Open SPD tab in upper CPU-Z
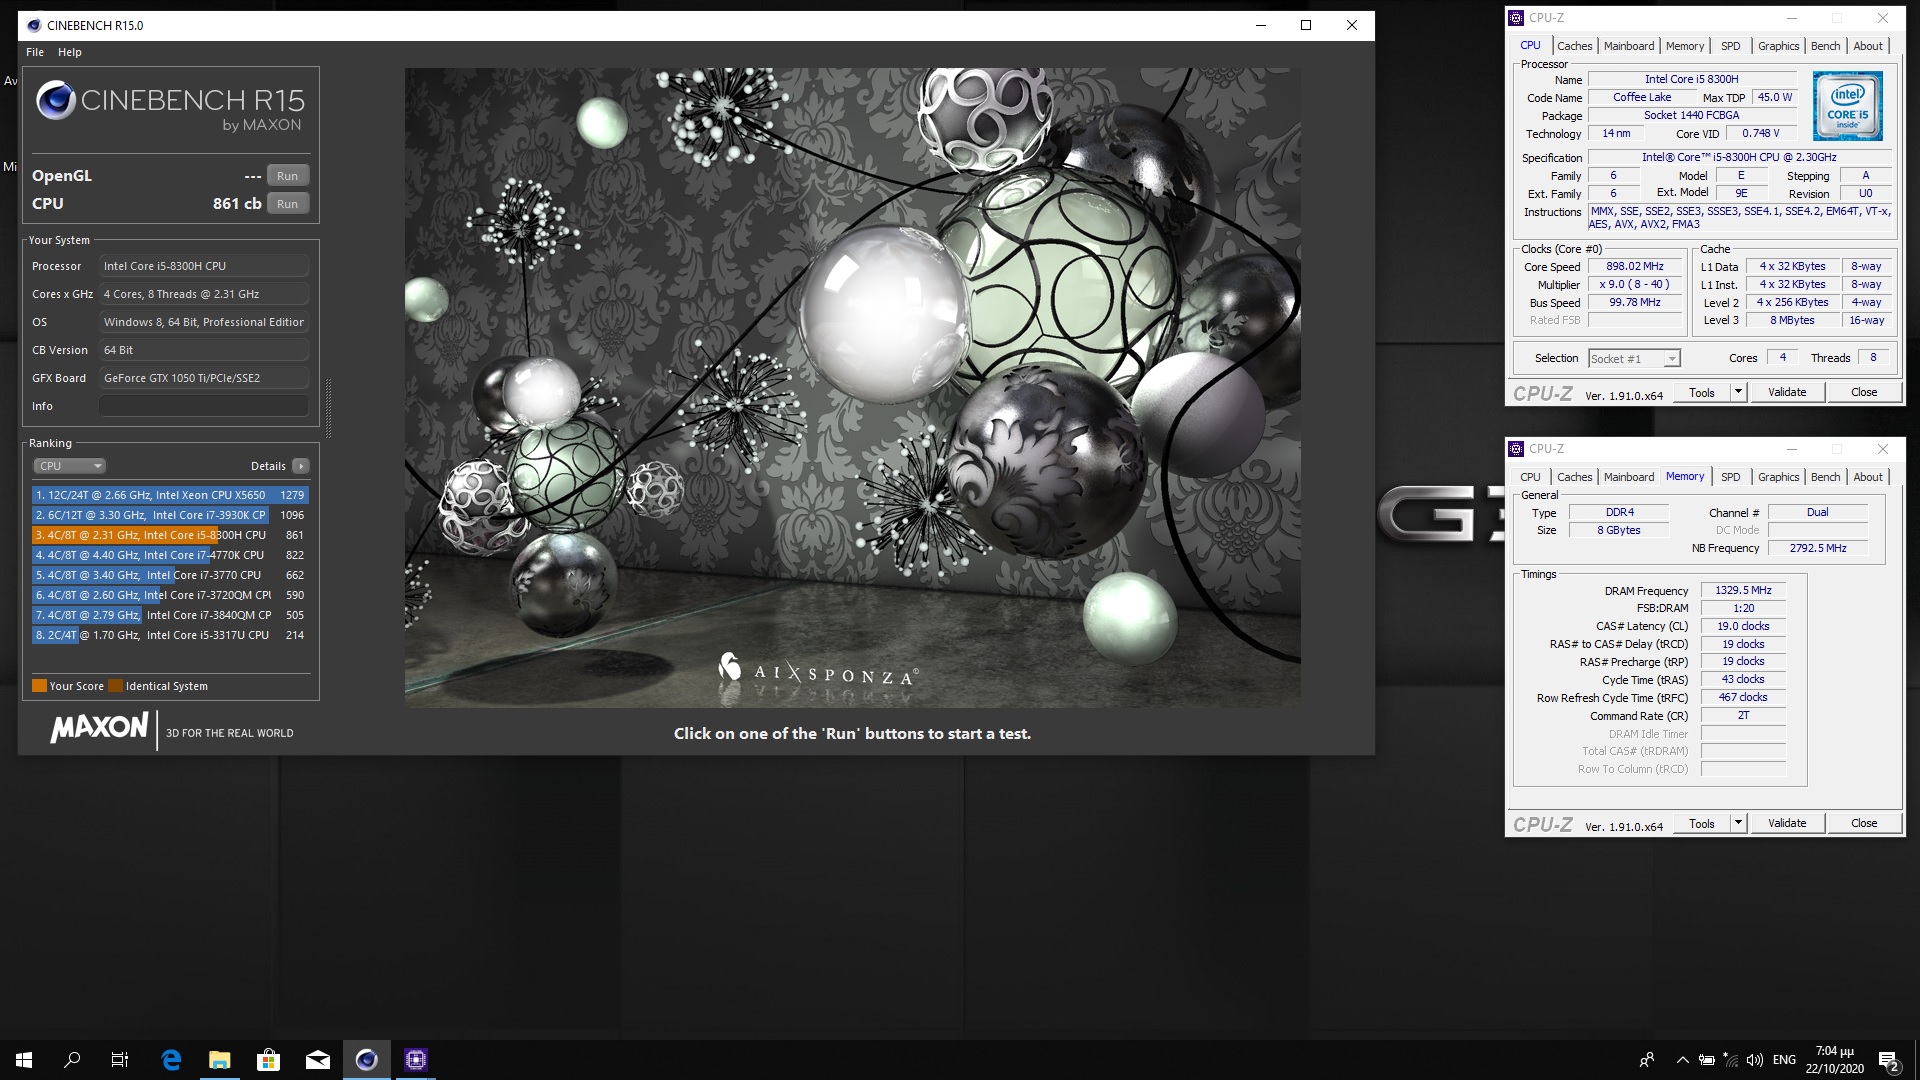The image size is (1920, 1080). (x=1730, y=46)
